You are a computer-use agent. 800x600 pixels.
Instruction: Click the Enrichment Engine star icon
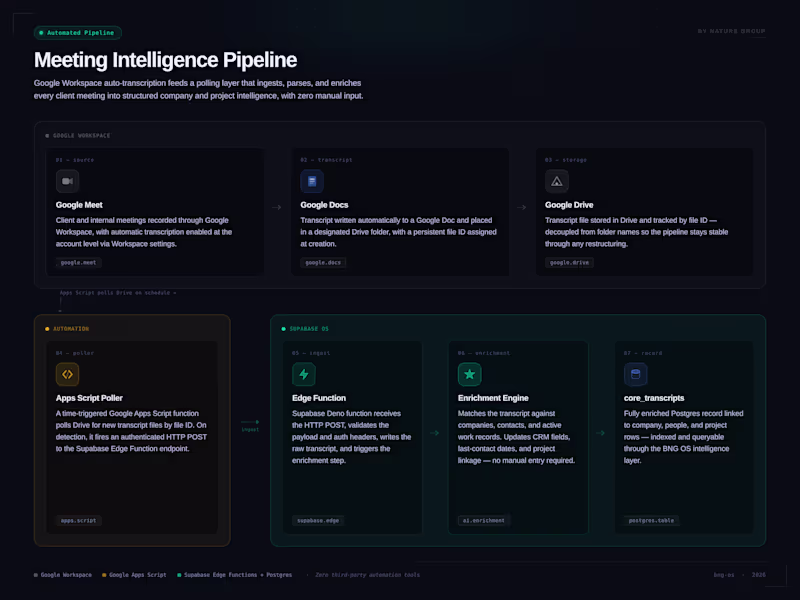[x=469, y=374]
